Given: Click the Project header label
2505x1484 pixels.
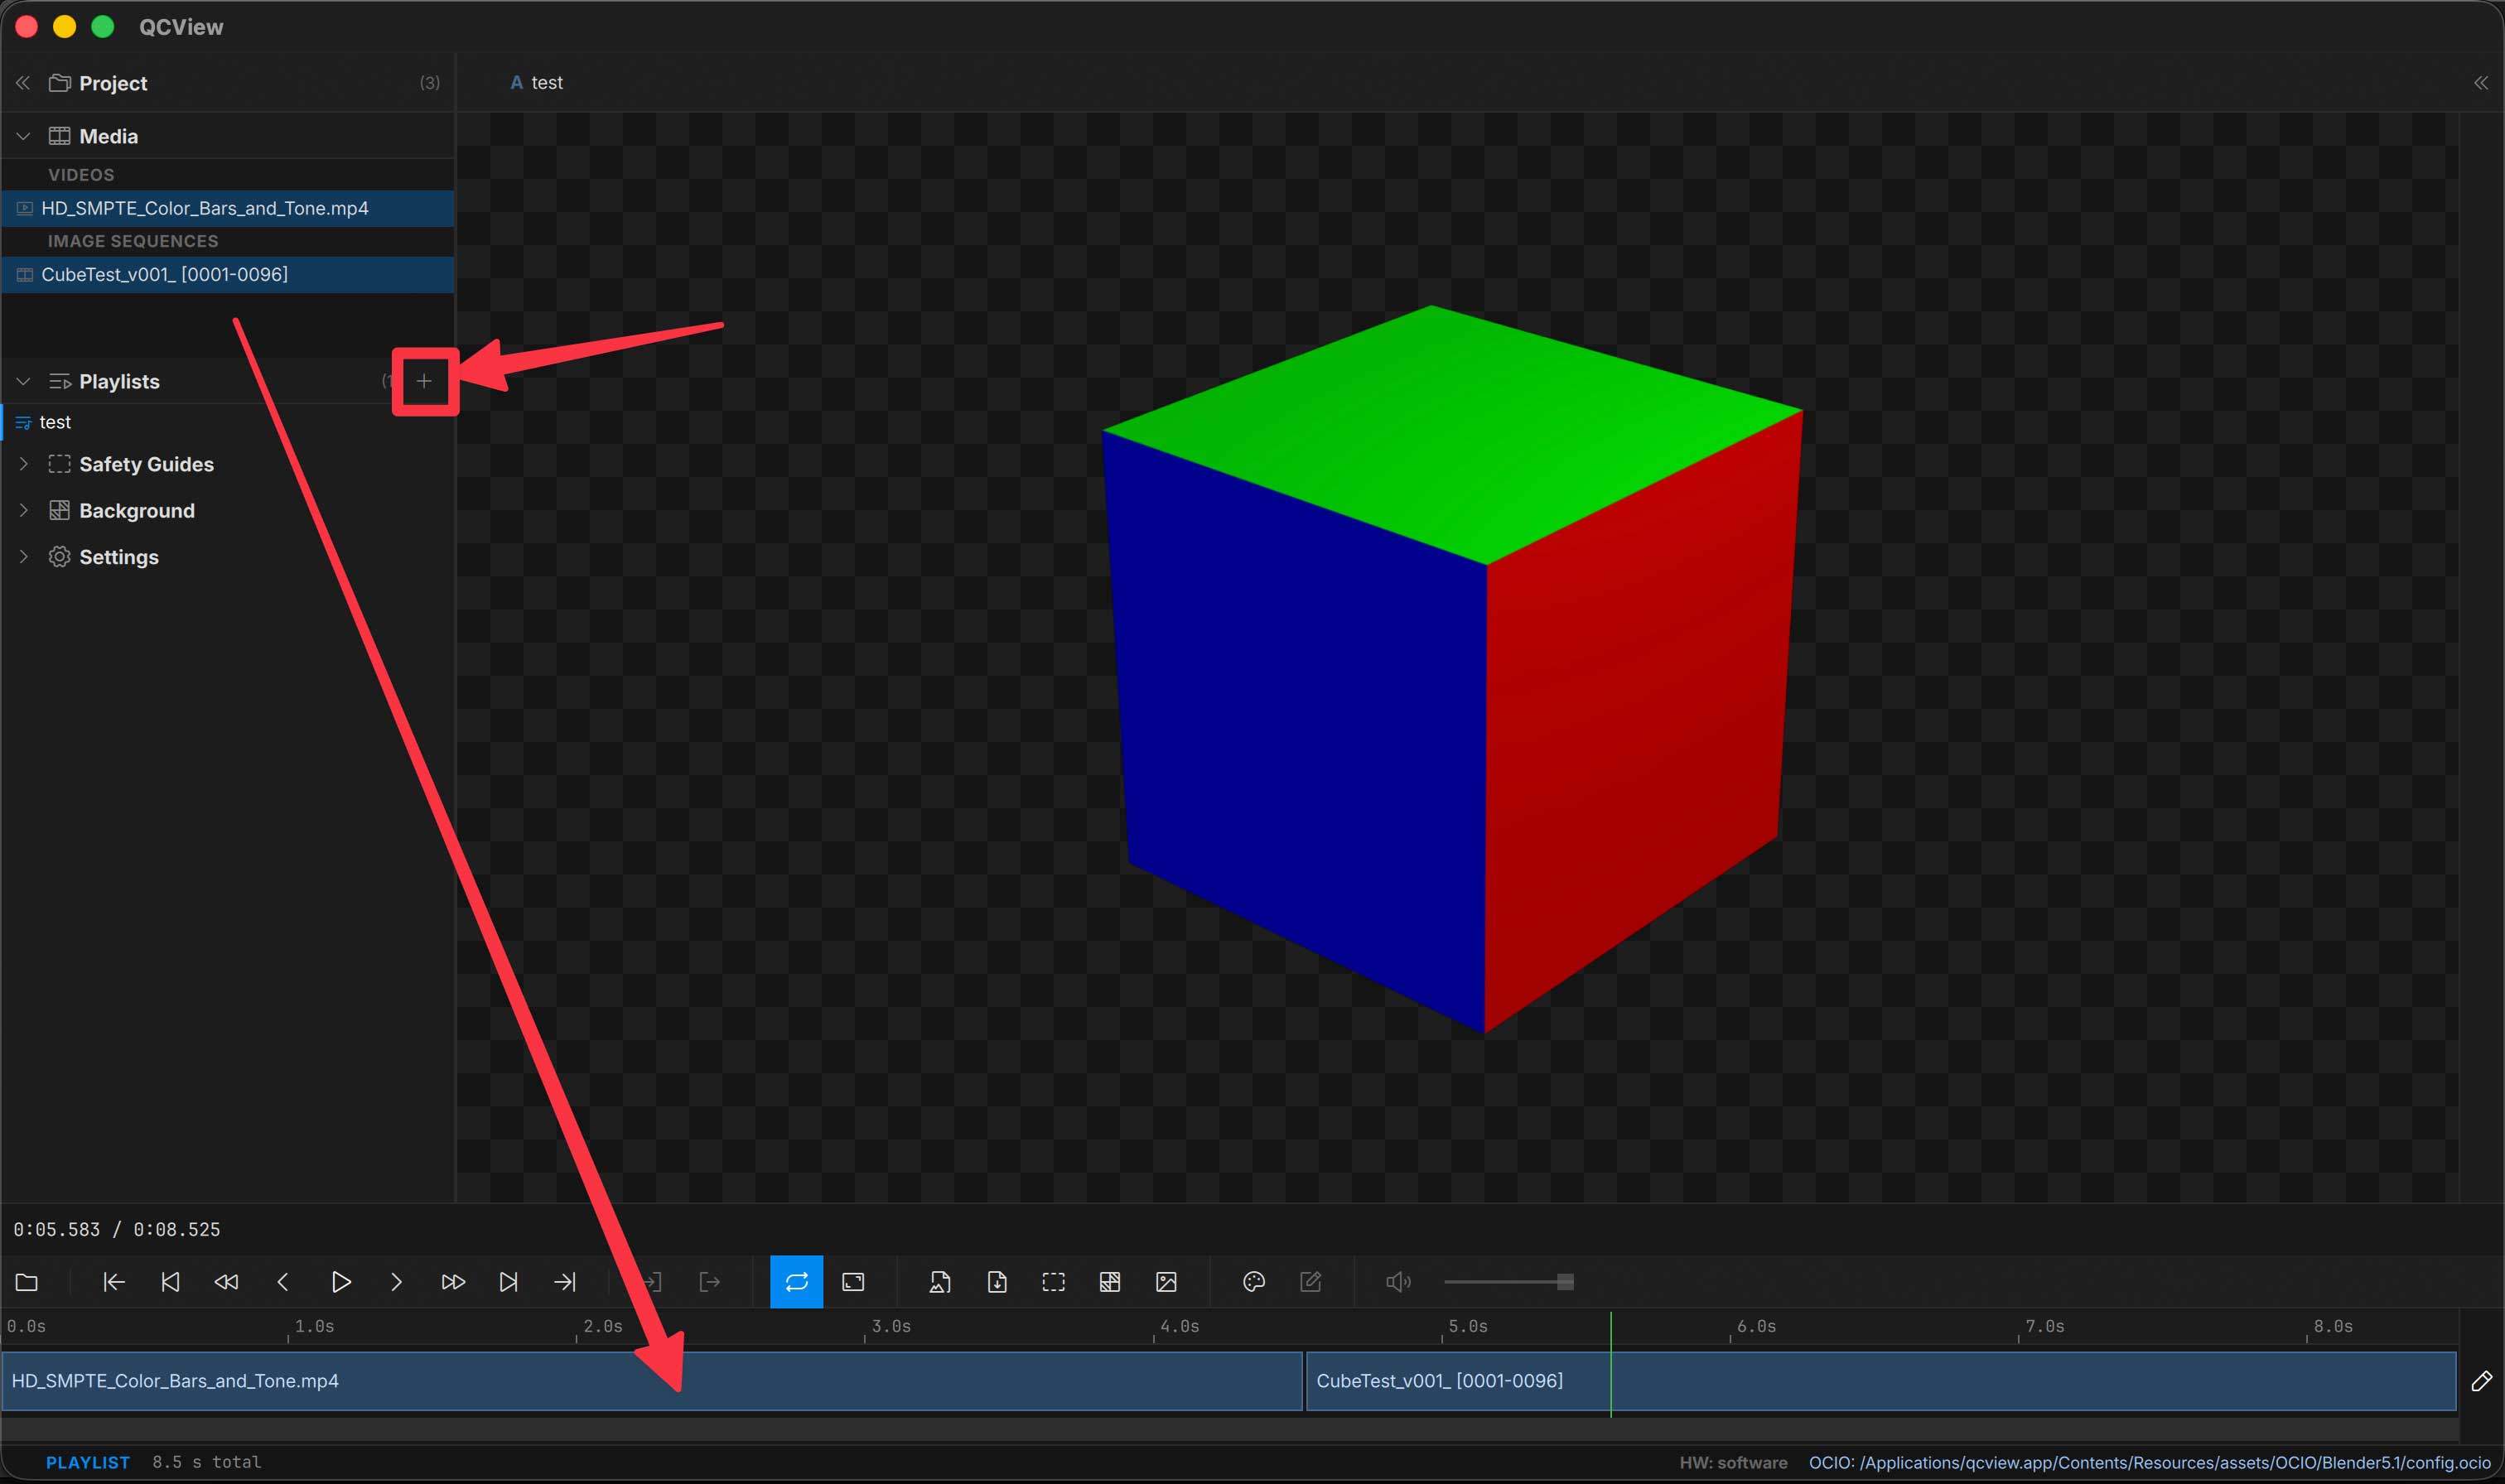Looking at the screenshot, I should (x=113, y=83).
